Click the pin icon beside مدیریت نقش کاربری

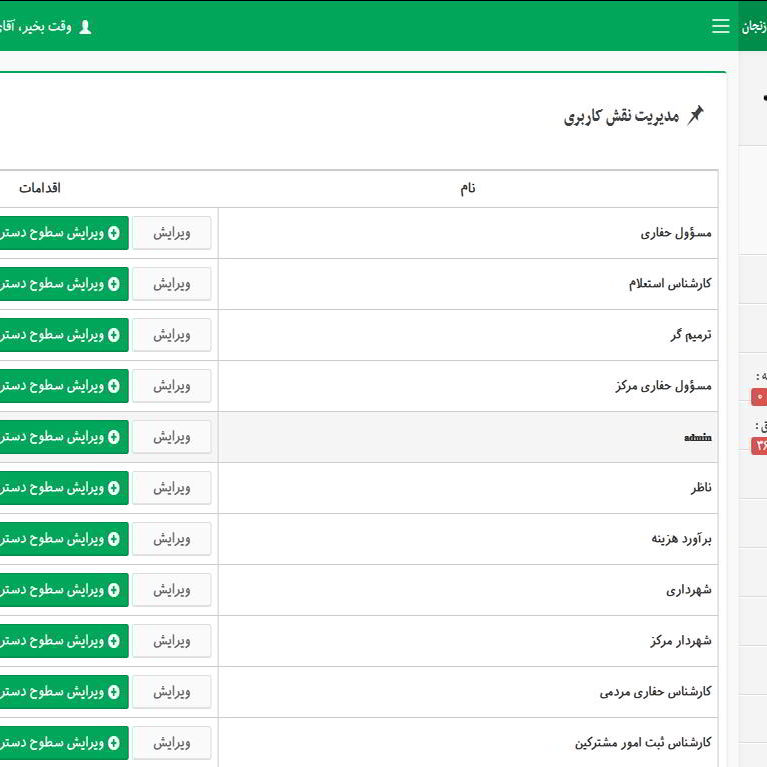tap(695, 116)
